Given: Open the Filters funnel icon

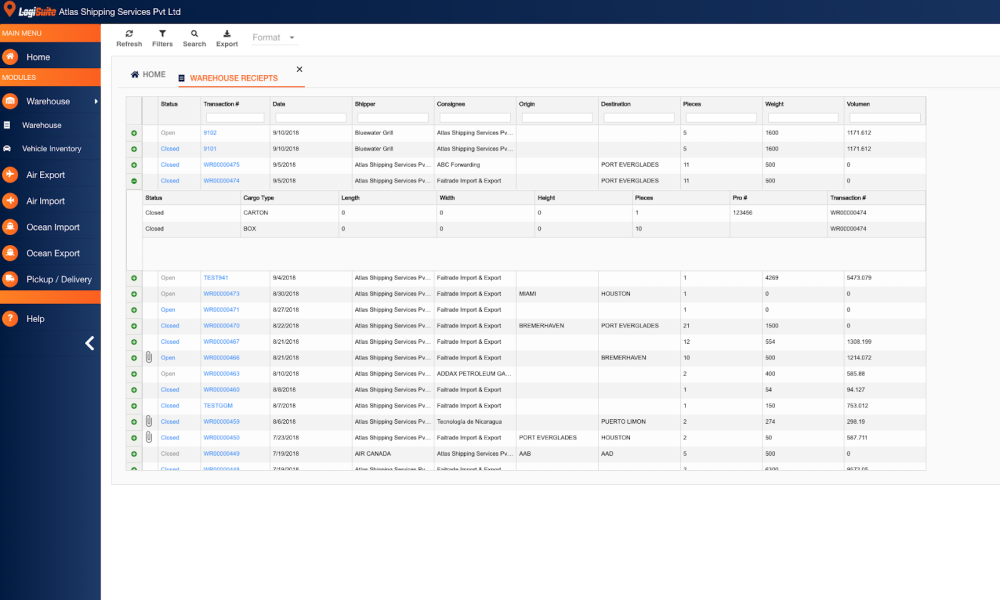Looking at the screenshot, I should coord(162,34).
